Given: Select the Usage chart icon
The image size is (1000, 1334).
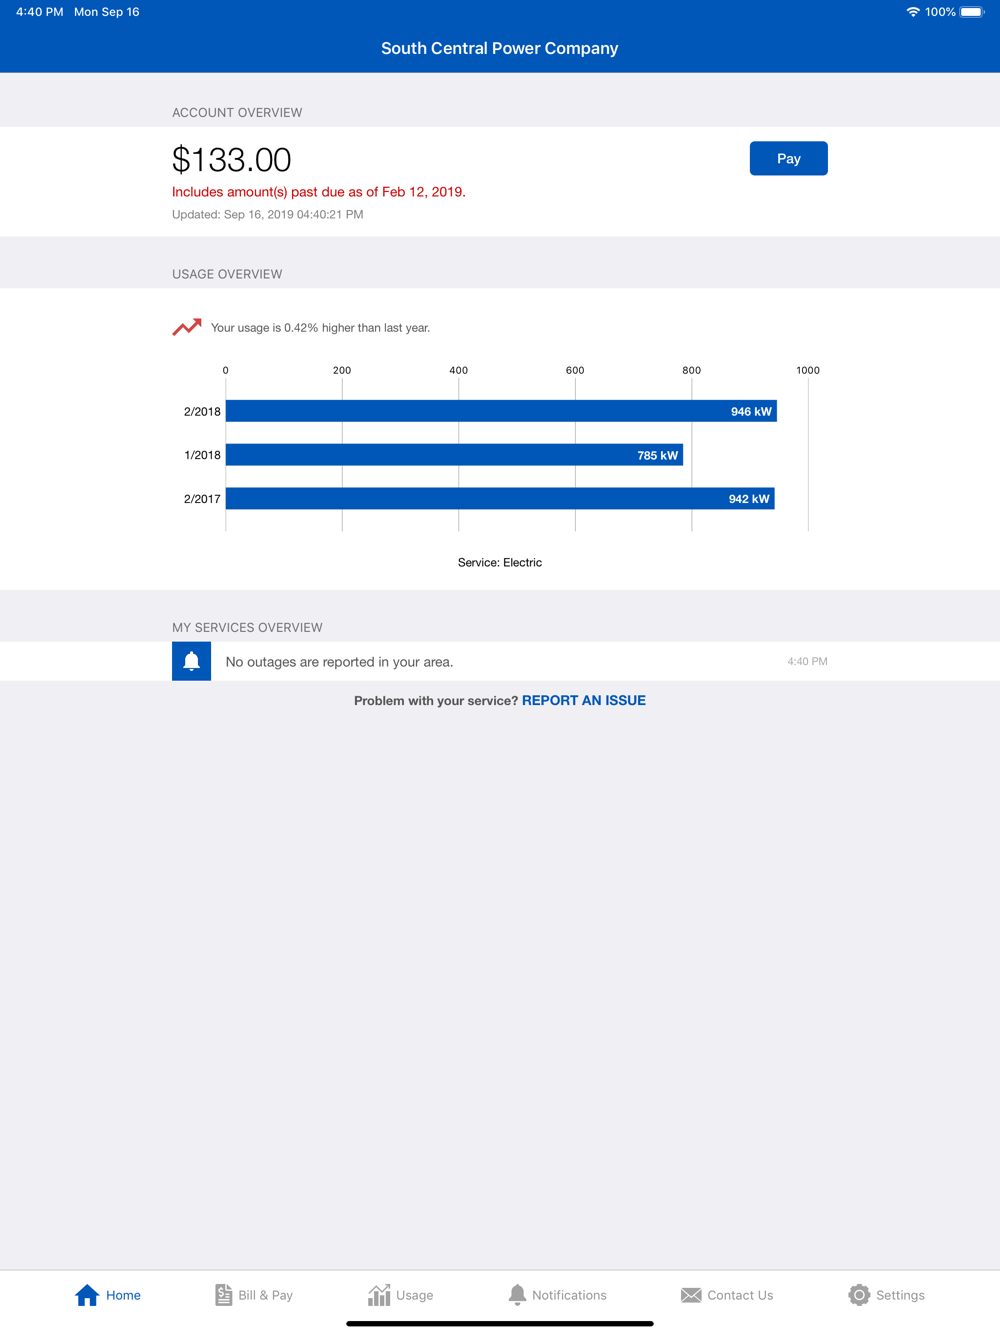Looking at the screenshot, I should pyautogui.click(x=379, y=1295).
